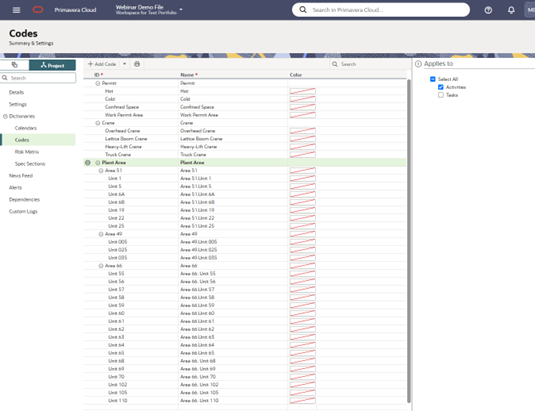Image resolution: width=535 pixels, height=411 pixels.
Task: Sort by the Name column header
Action: pos(187,75)
